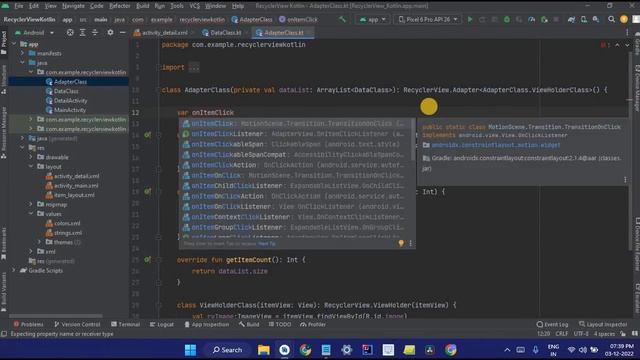Open the Layout Inspector
The image size is (640, 360).
tap(603, 324)
